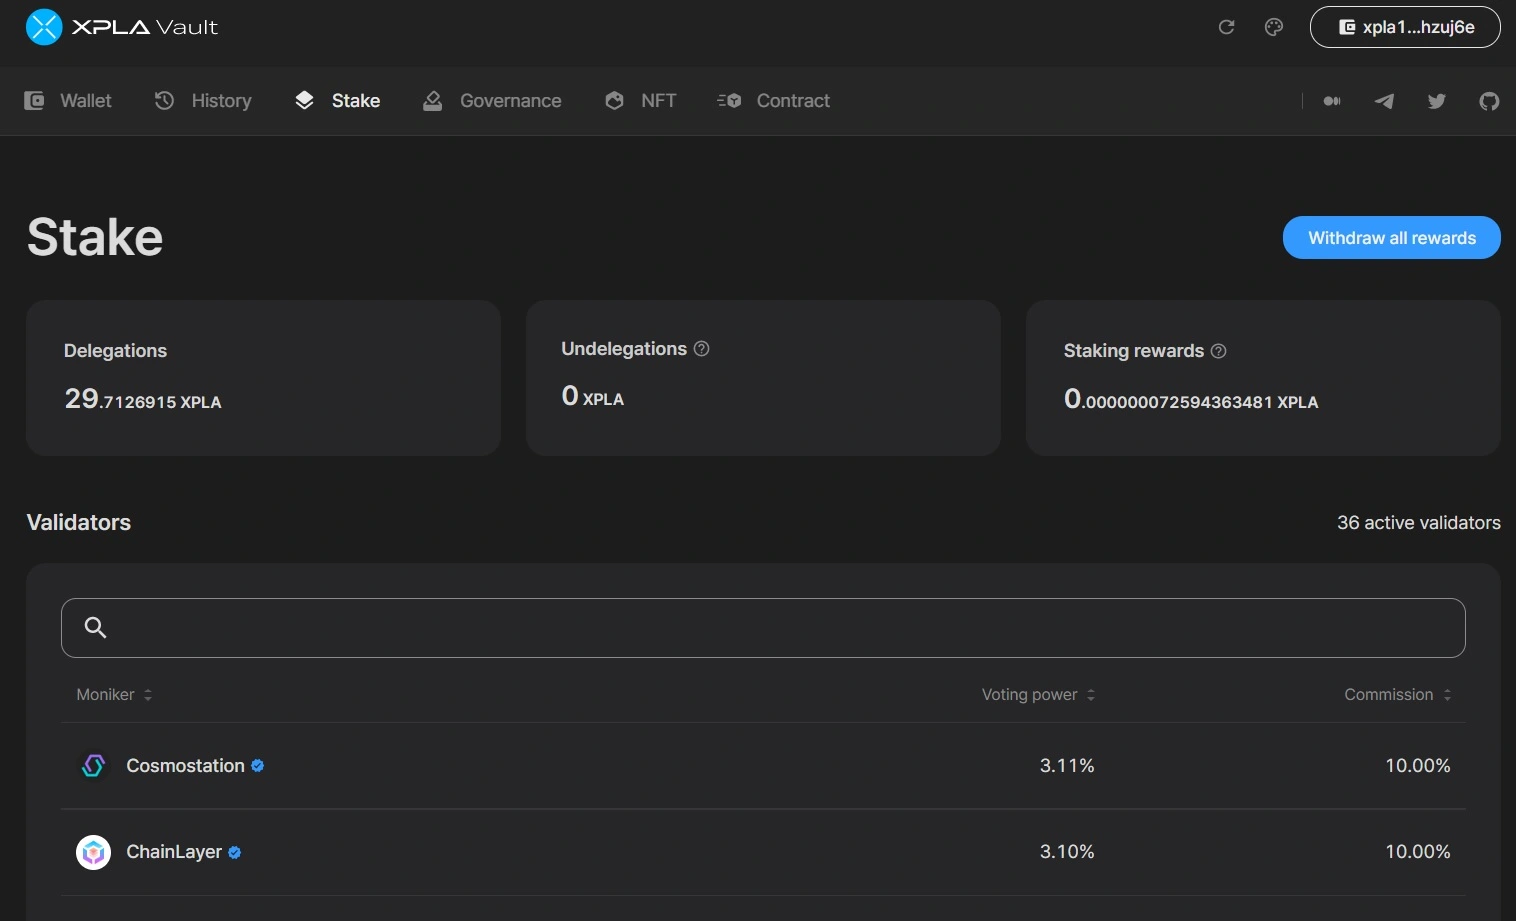The width and height of the screenshot is (1516, 921).
Task: Click the NFT cube icon
Action: (x=614, y=101)
